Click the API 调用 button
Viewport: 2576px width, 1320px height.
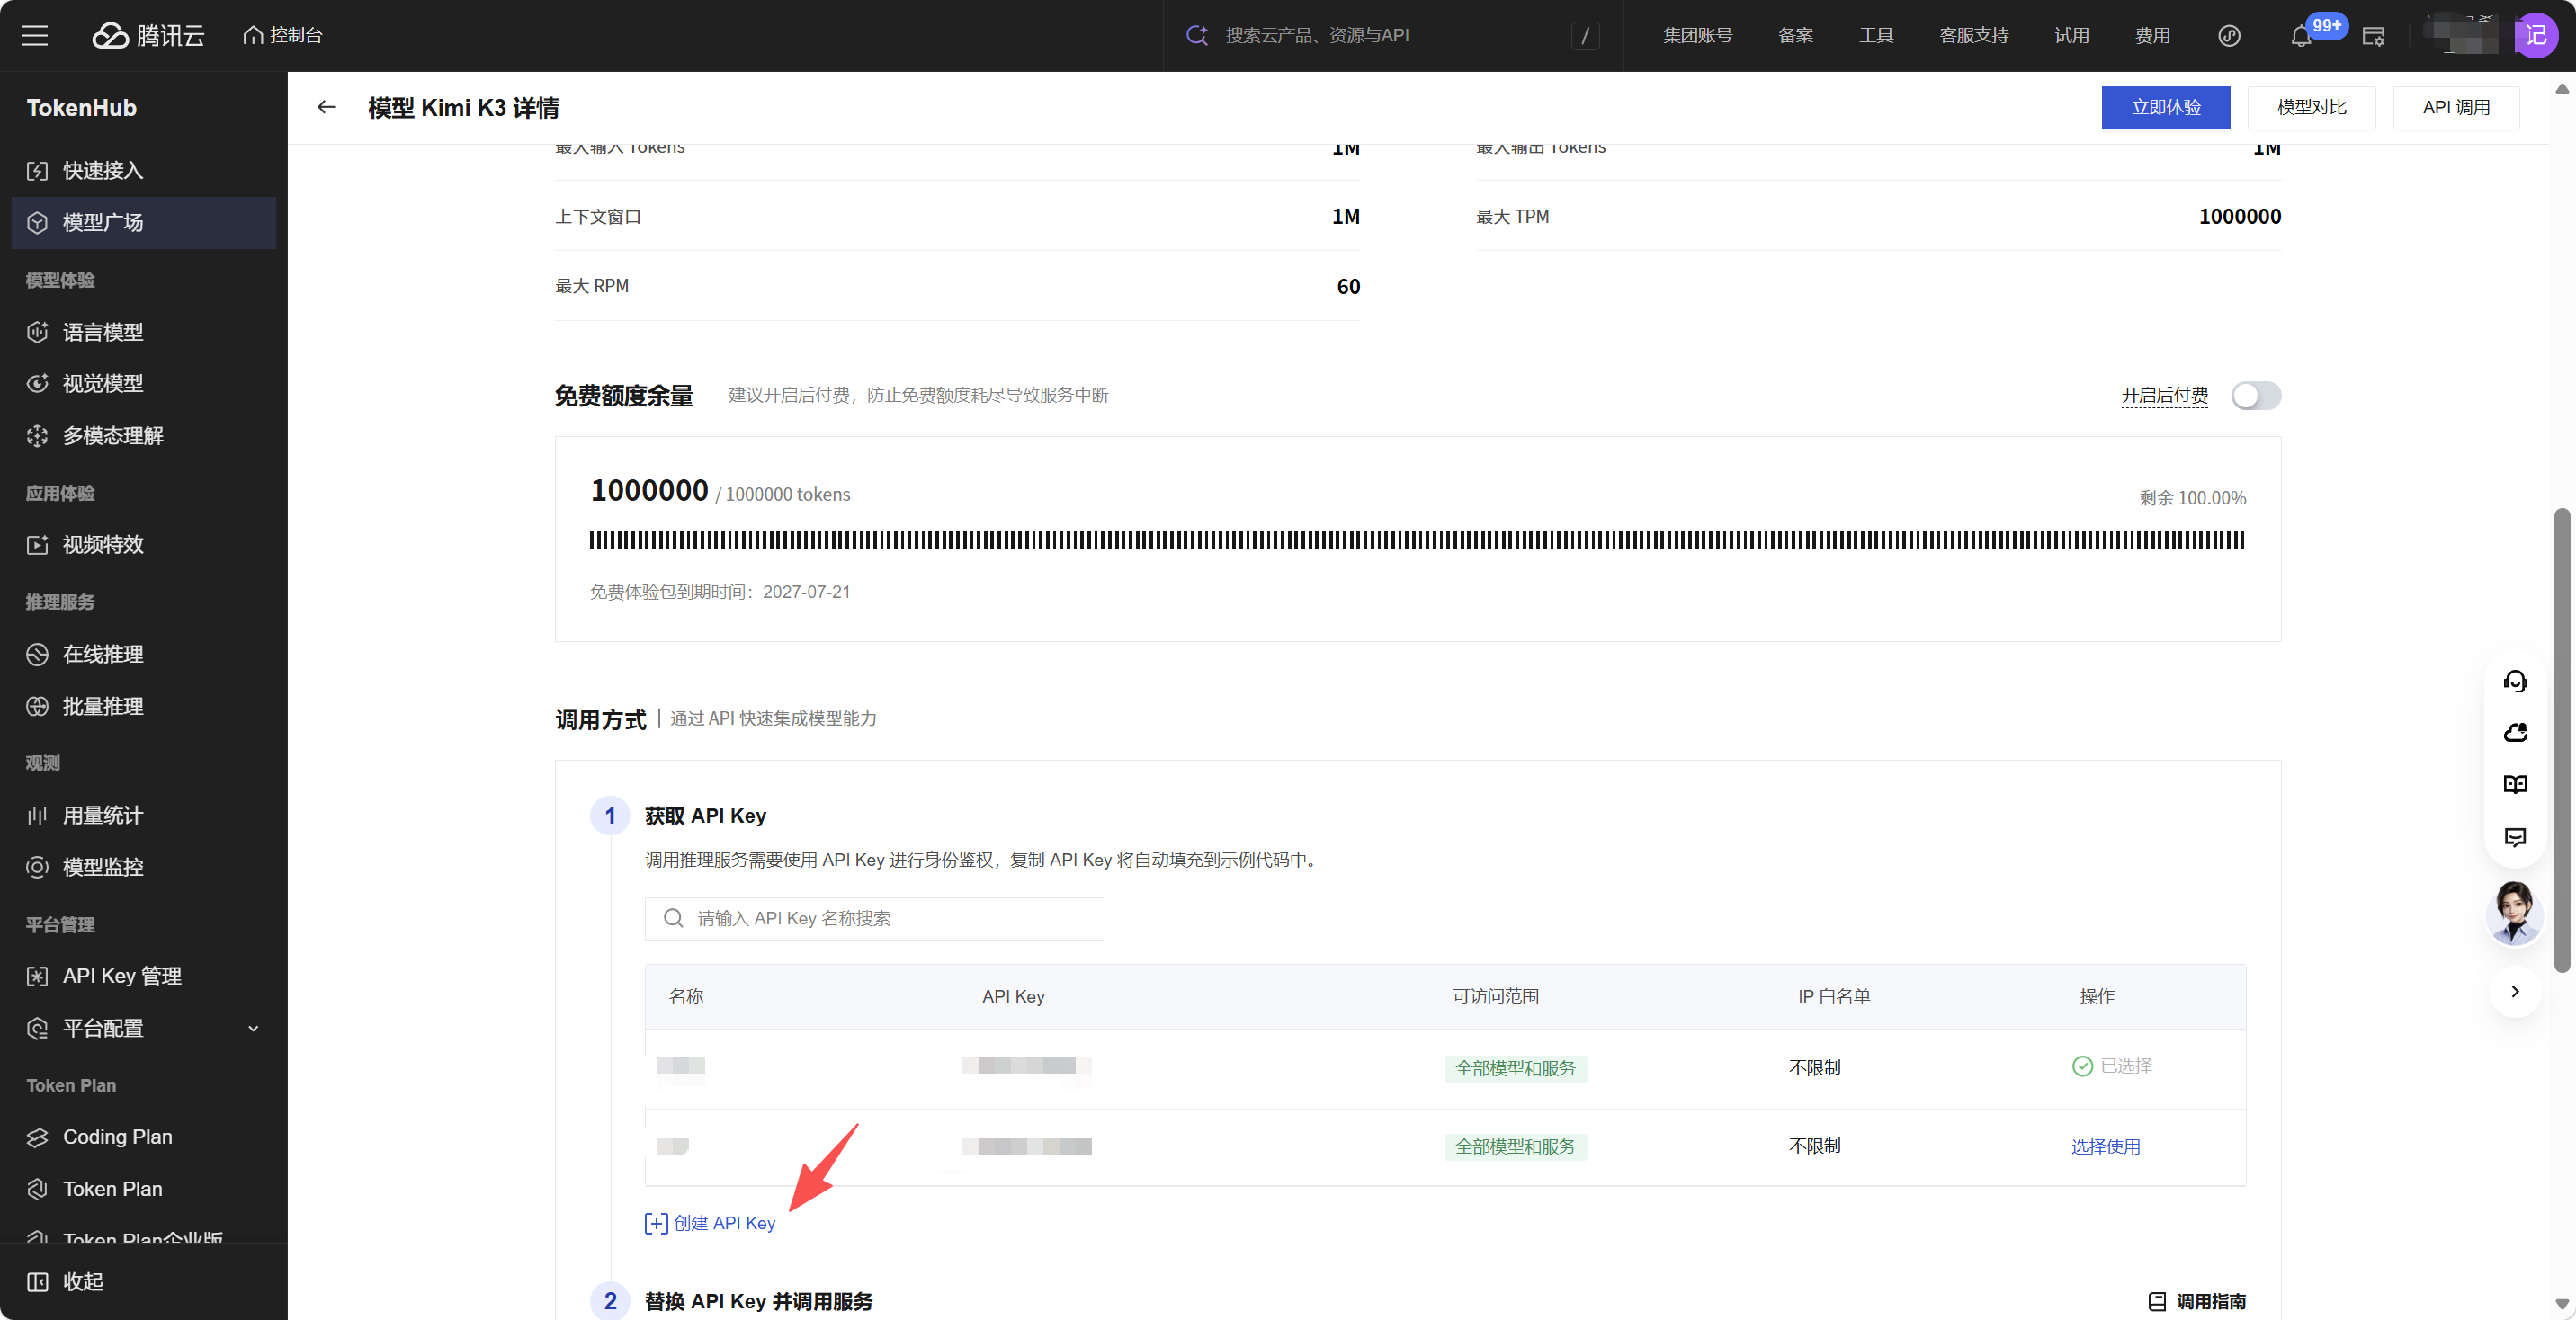pyautogui.click(x=2456, y=107)
